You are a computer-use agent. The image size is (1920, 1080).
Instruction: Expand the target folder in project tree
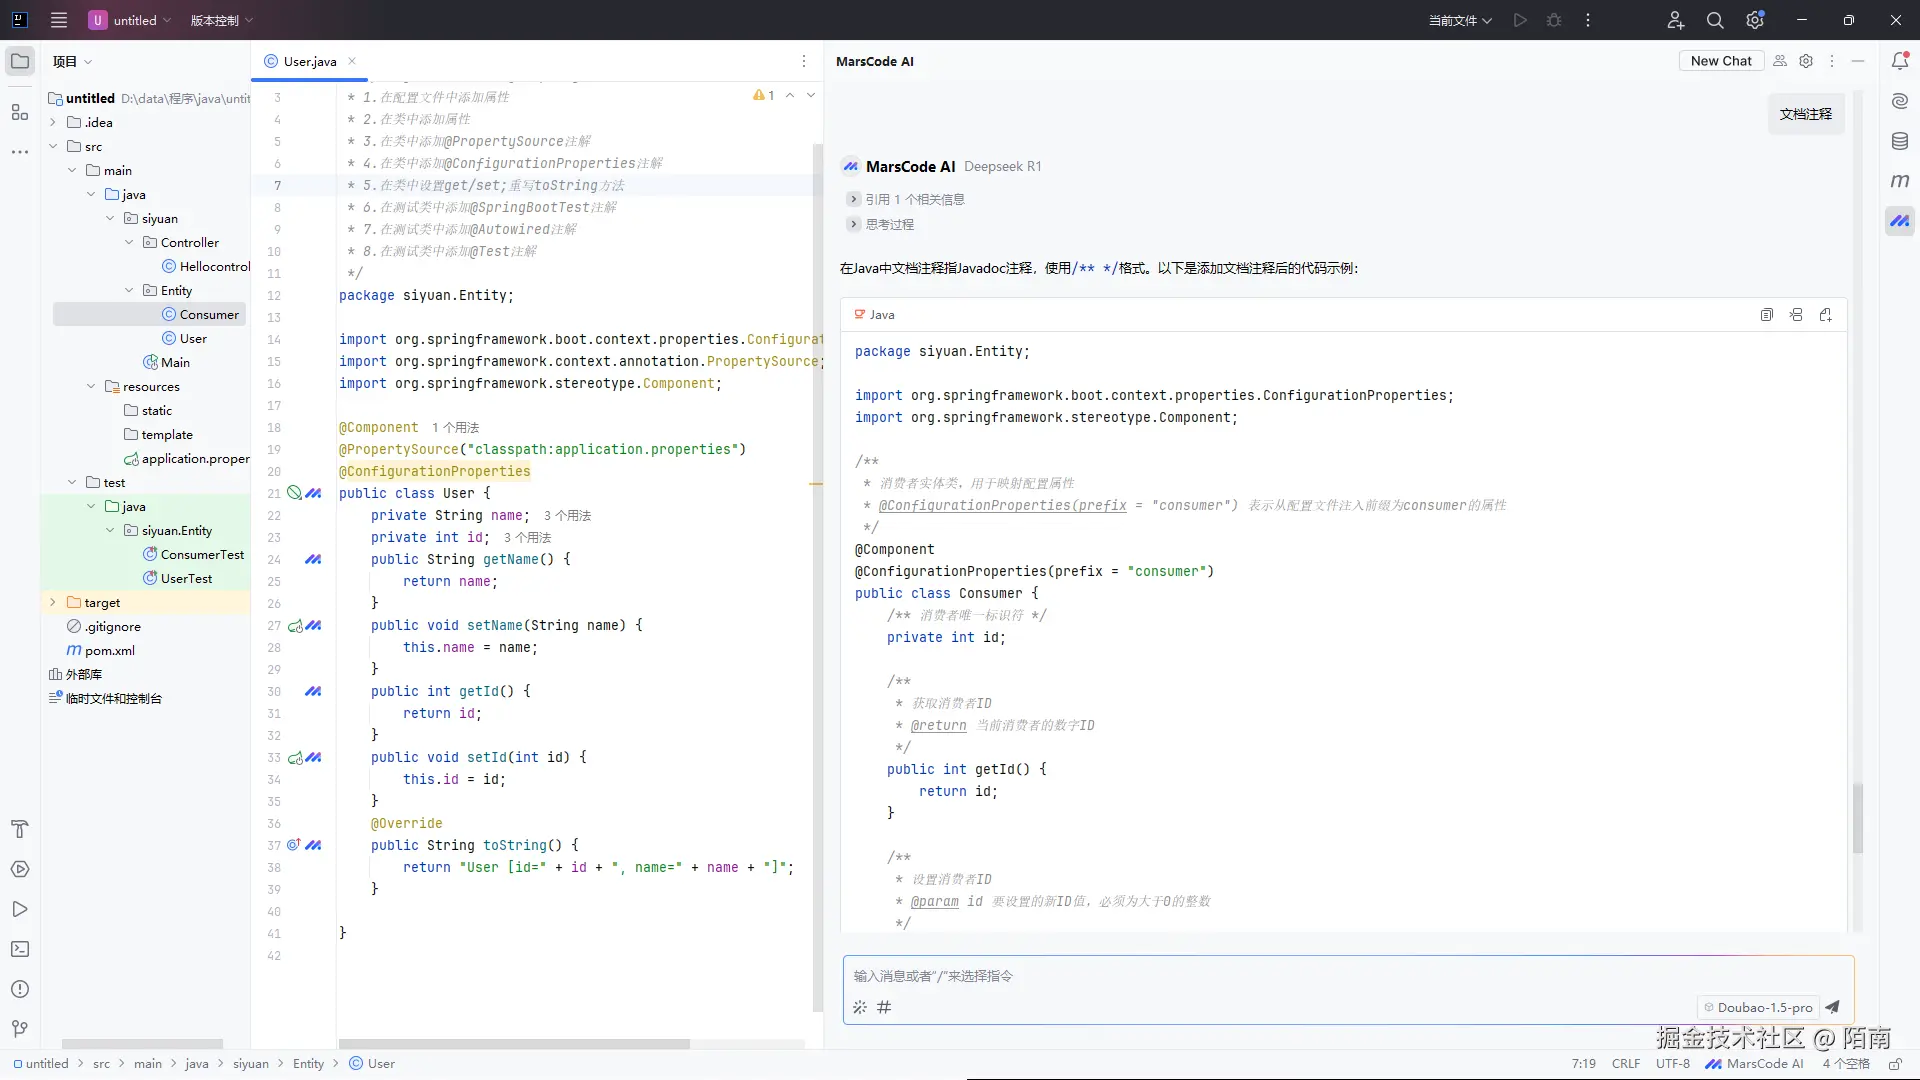53,603
